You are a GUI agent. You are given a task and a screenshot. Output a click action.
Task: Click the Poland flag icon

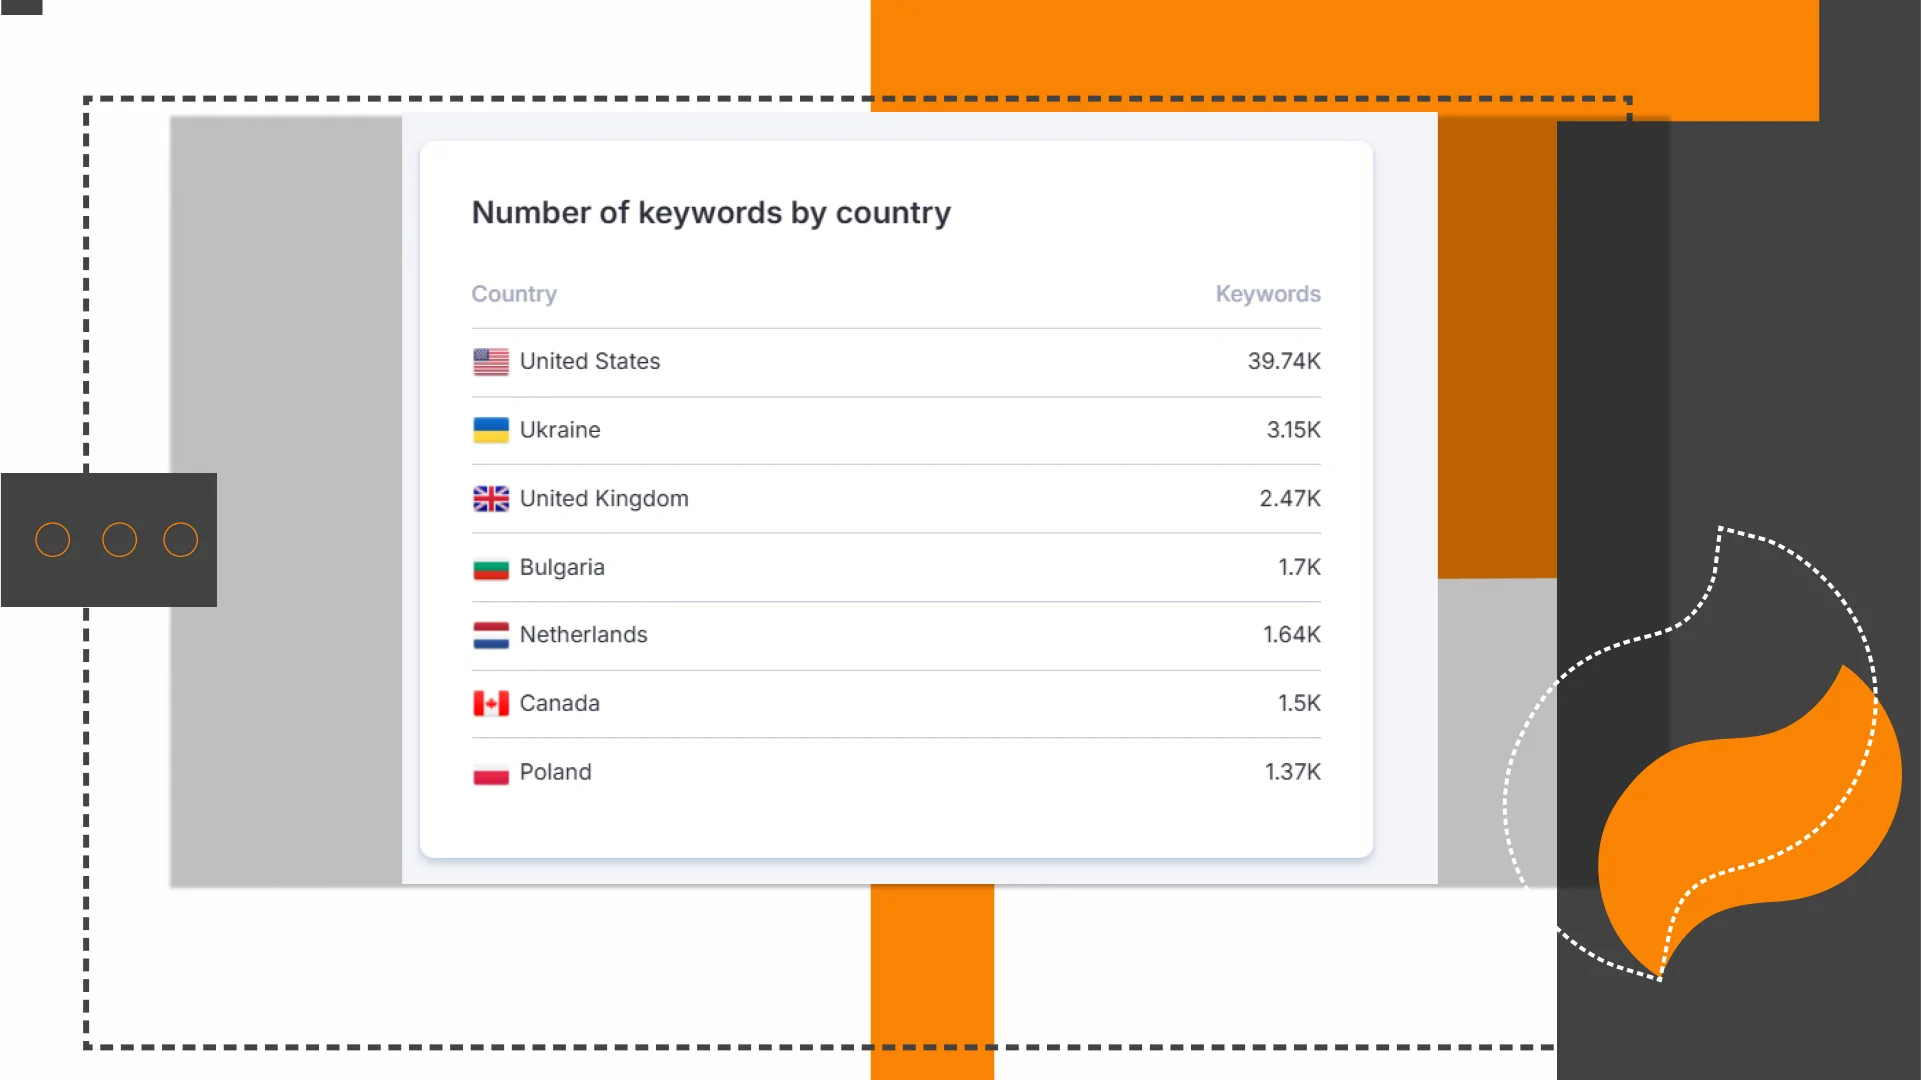pyautogui.click(x=490, y=773)
